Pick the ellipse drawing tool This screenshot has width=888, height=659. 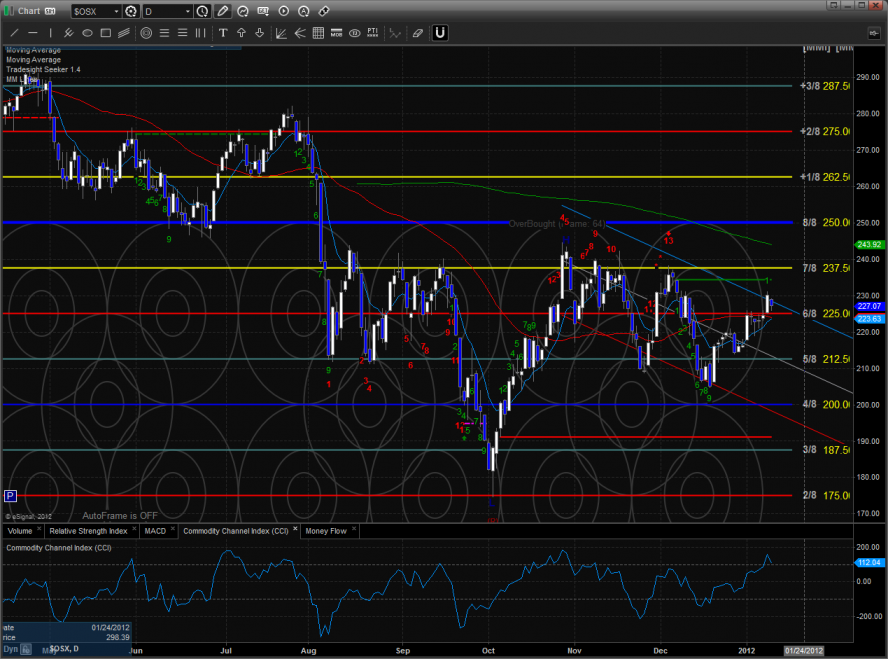87,33
